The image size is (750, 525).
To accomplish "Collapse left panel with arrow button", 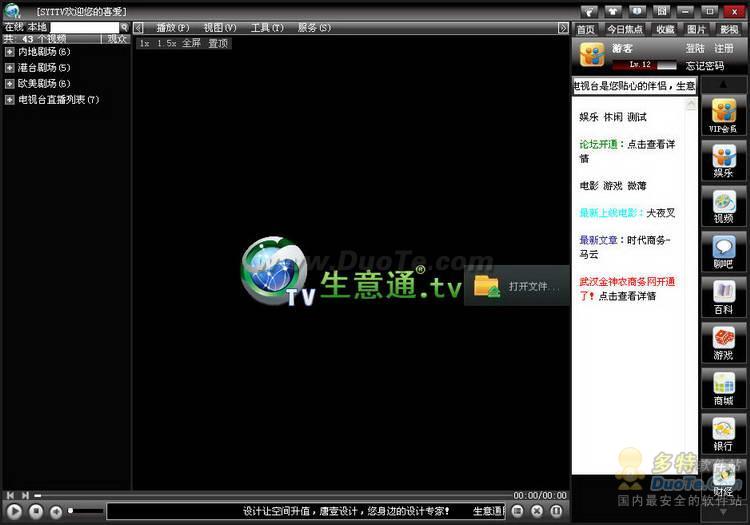I will (x=138, y=28).
